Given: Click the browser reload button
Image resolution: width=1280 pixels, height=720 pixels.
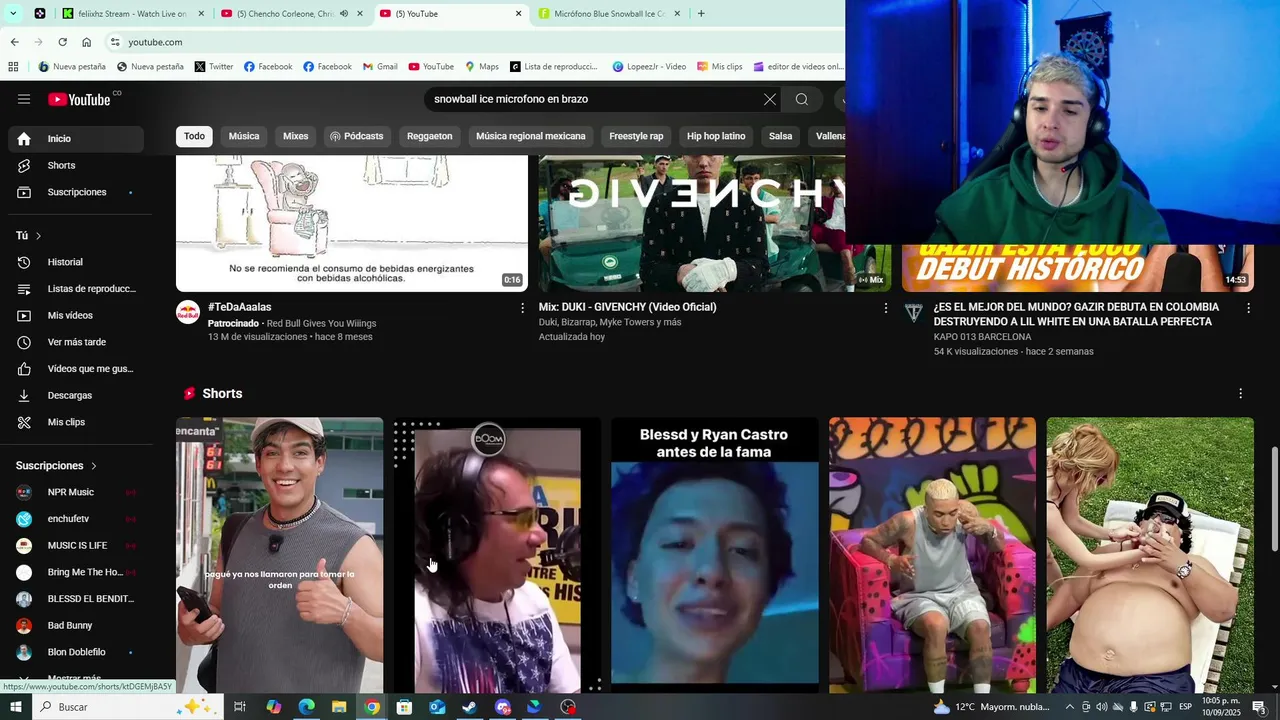Looking at the screenshot, I should tap(62, 42).
